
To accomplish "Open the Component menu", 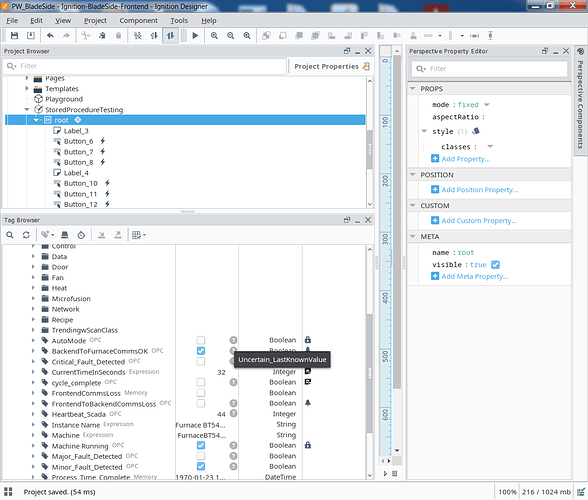I will tap(138, 21).
